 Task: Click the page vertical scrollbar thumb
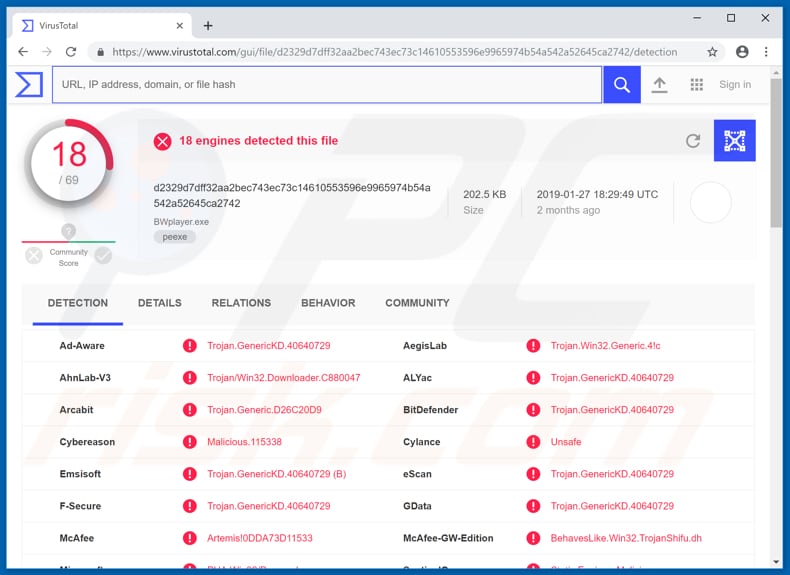click(x=776, y=151)
